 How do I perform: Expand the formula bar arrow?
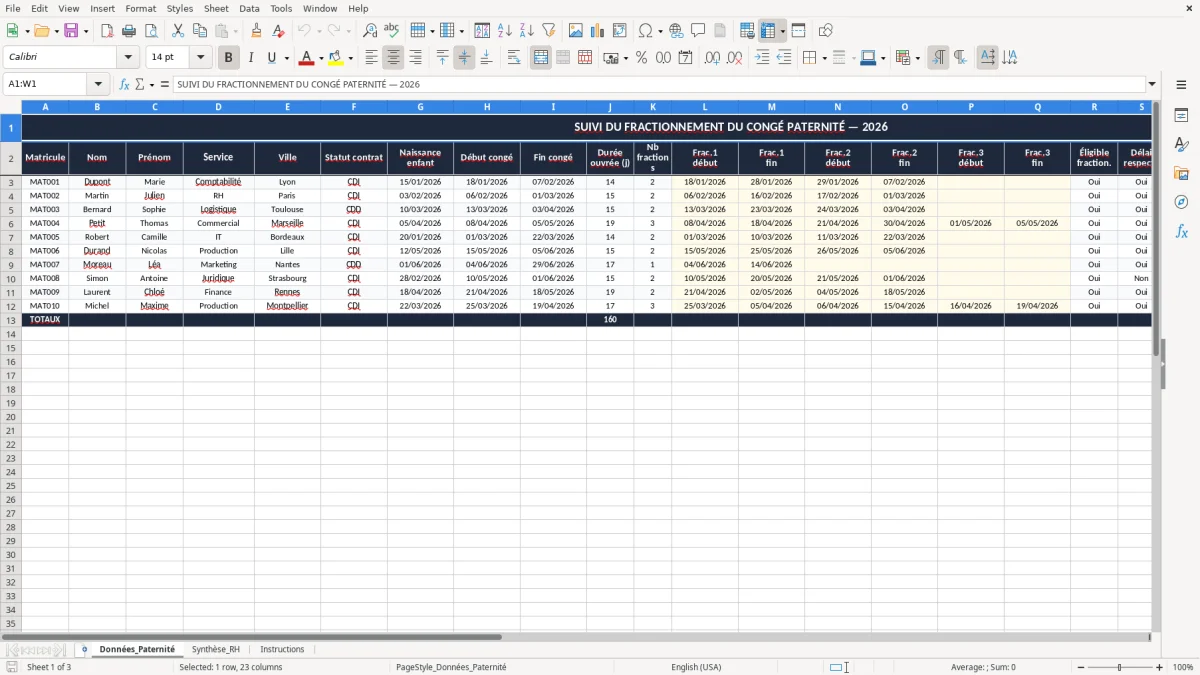[1152, 85]
